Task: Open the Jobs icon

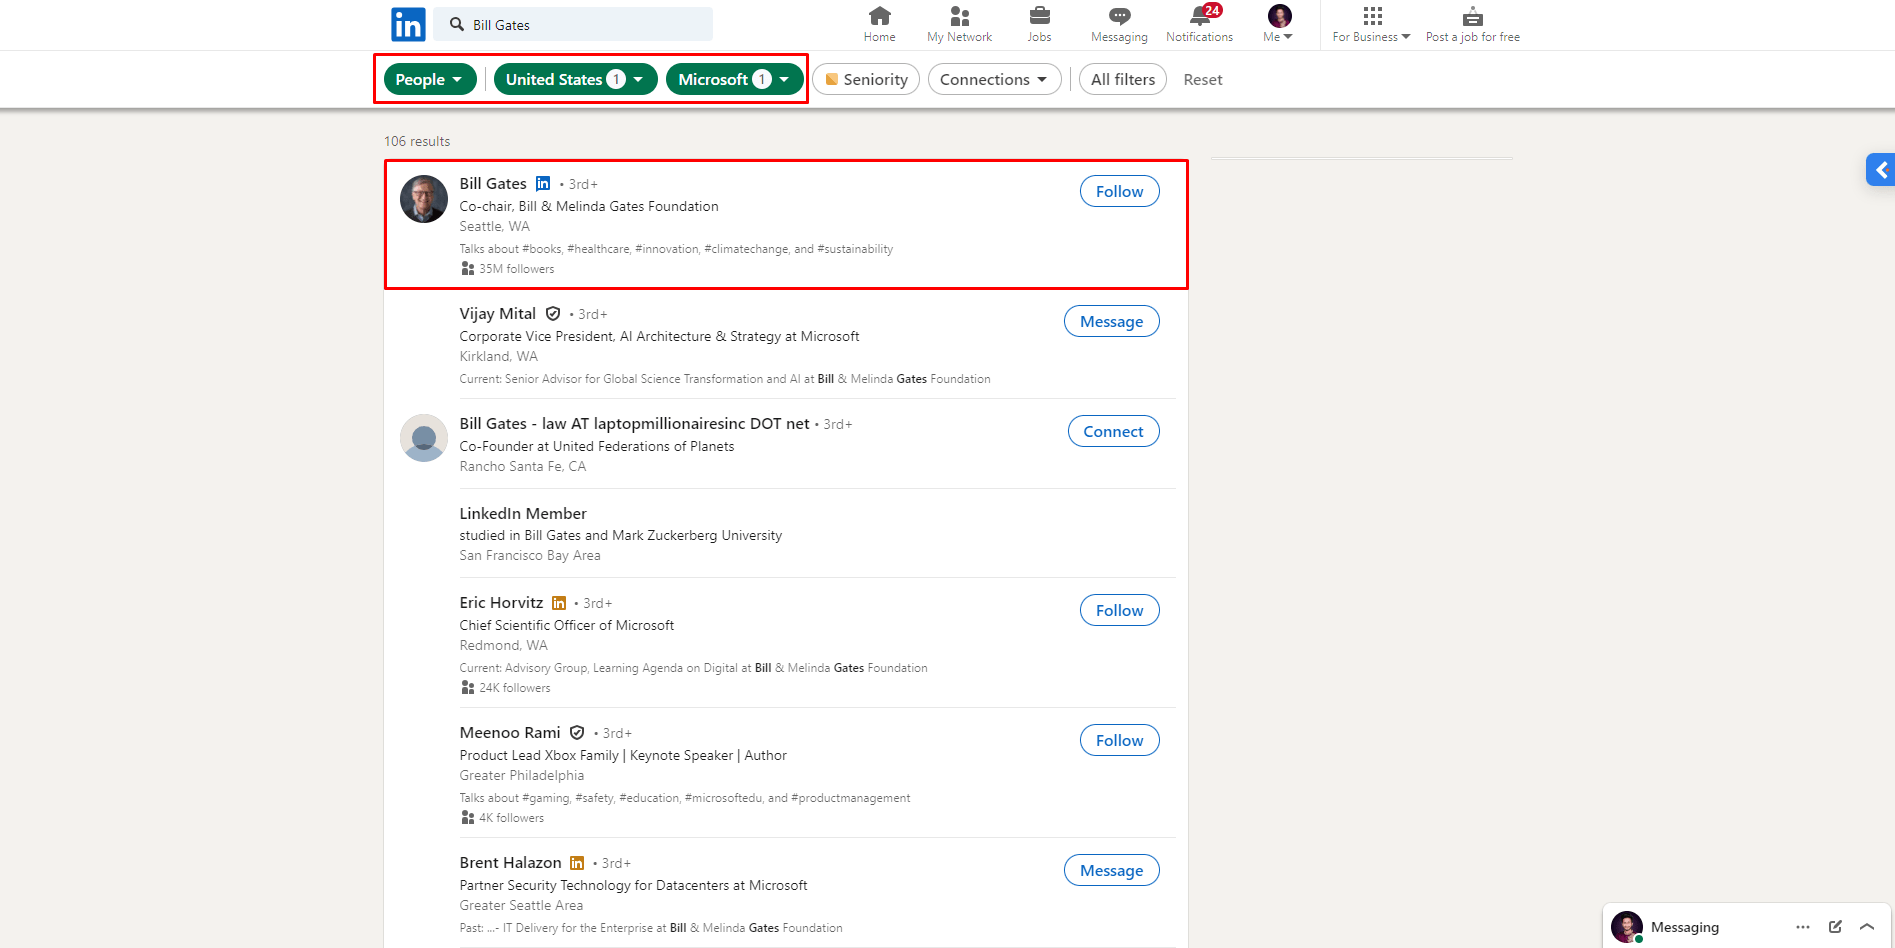Action: tap(1039, 17)
